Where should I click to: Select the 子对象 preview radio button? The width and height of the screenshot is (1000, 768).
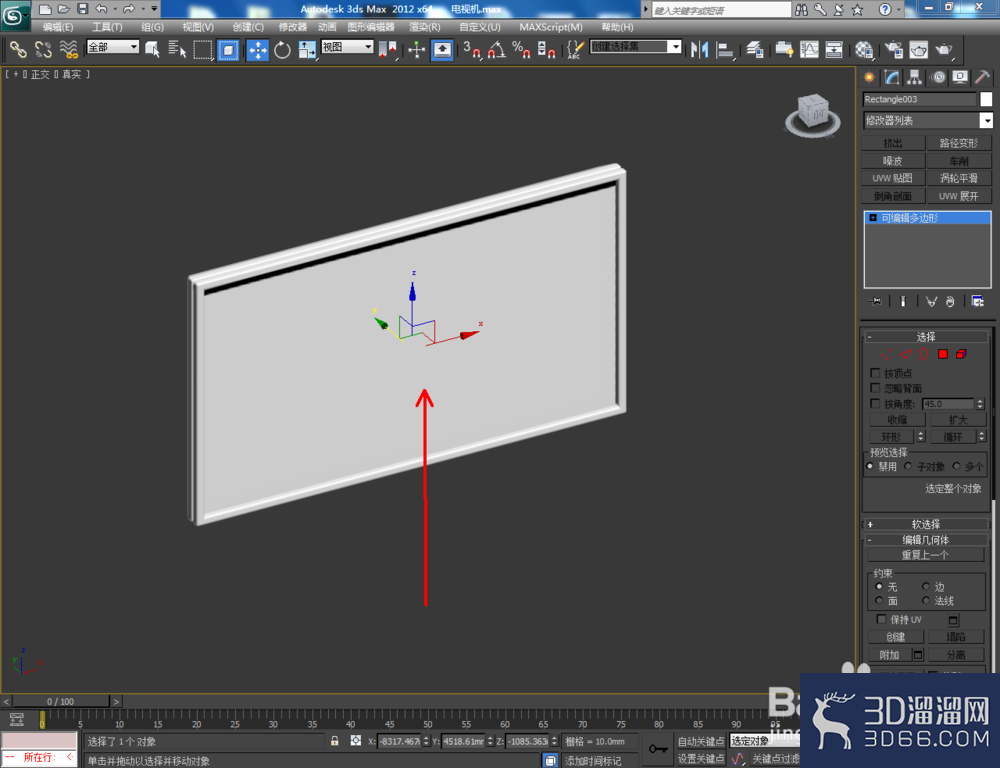pyautogui.click(x=908, y=466)
